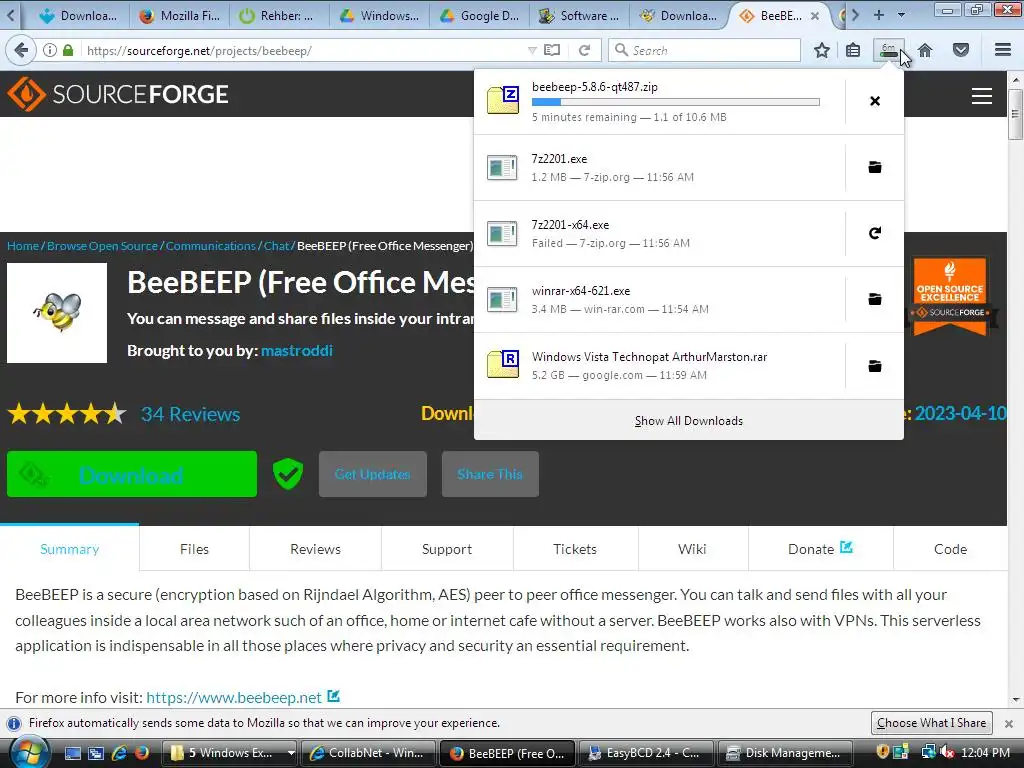1024x768 pixels.
Task: Click the BeeBEEP bee logo thumbnail
Action: (57, 313)
